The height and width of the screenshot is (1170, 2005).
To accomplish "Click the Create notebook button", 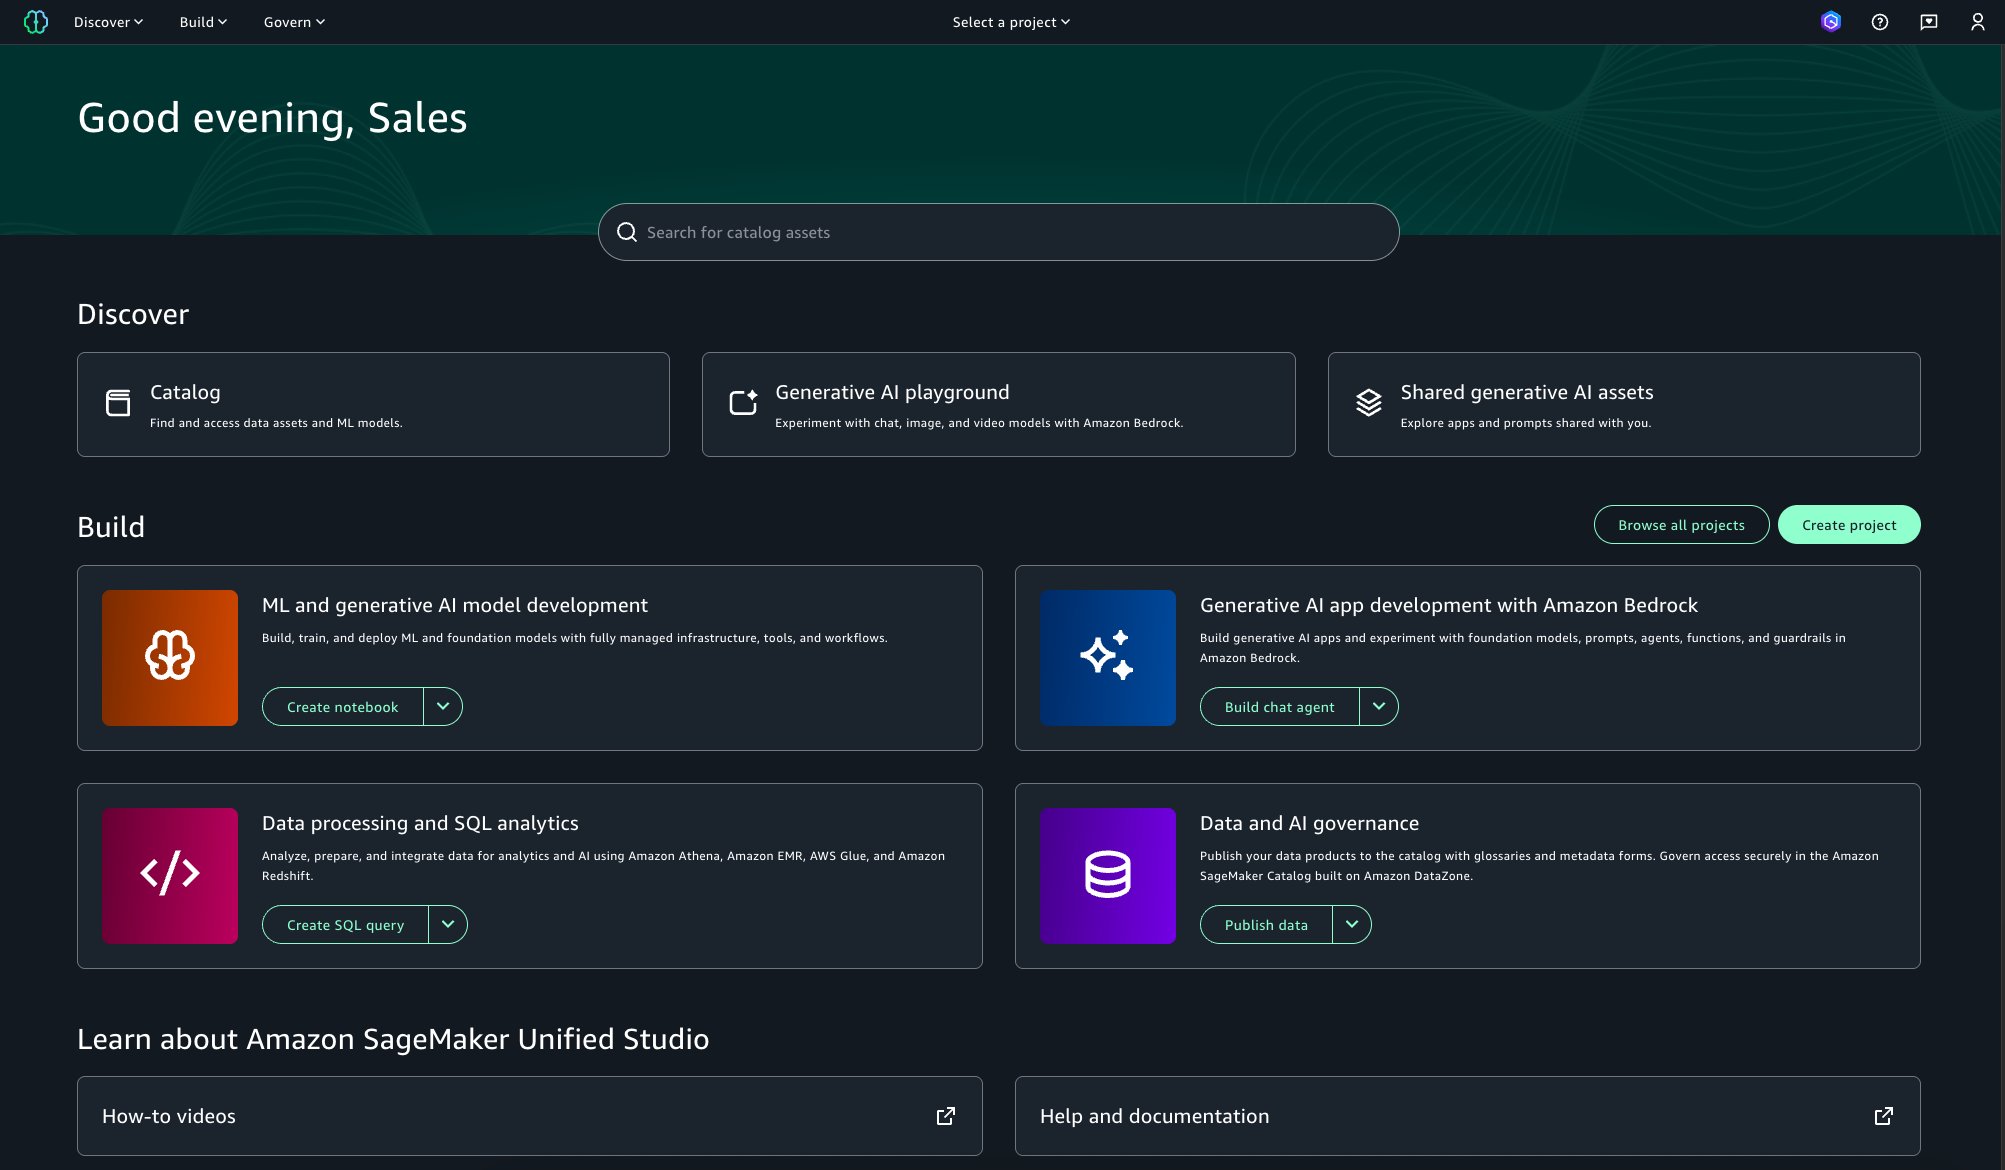I will [x=342, y=707].
